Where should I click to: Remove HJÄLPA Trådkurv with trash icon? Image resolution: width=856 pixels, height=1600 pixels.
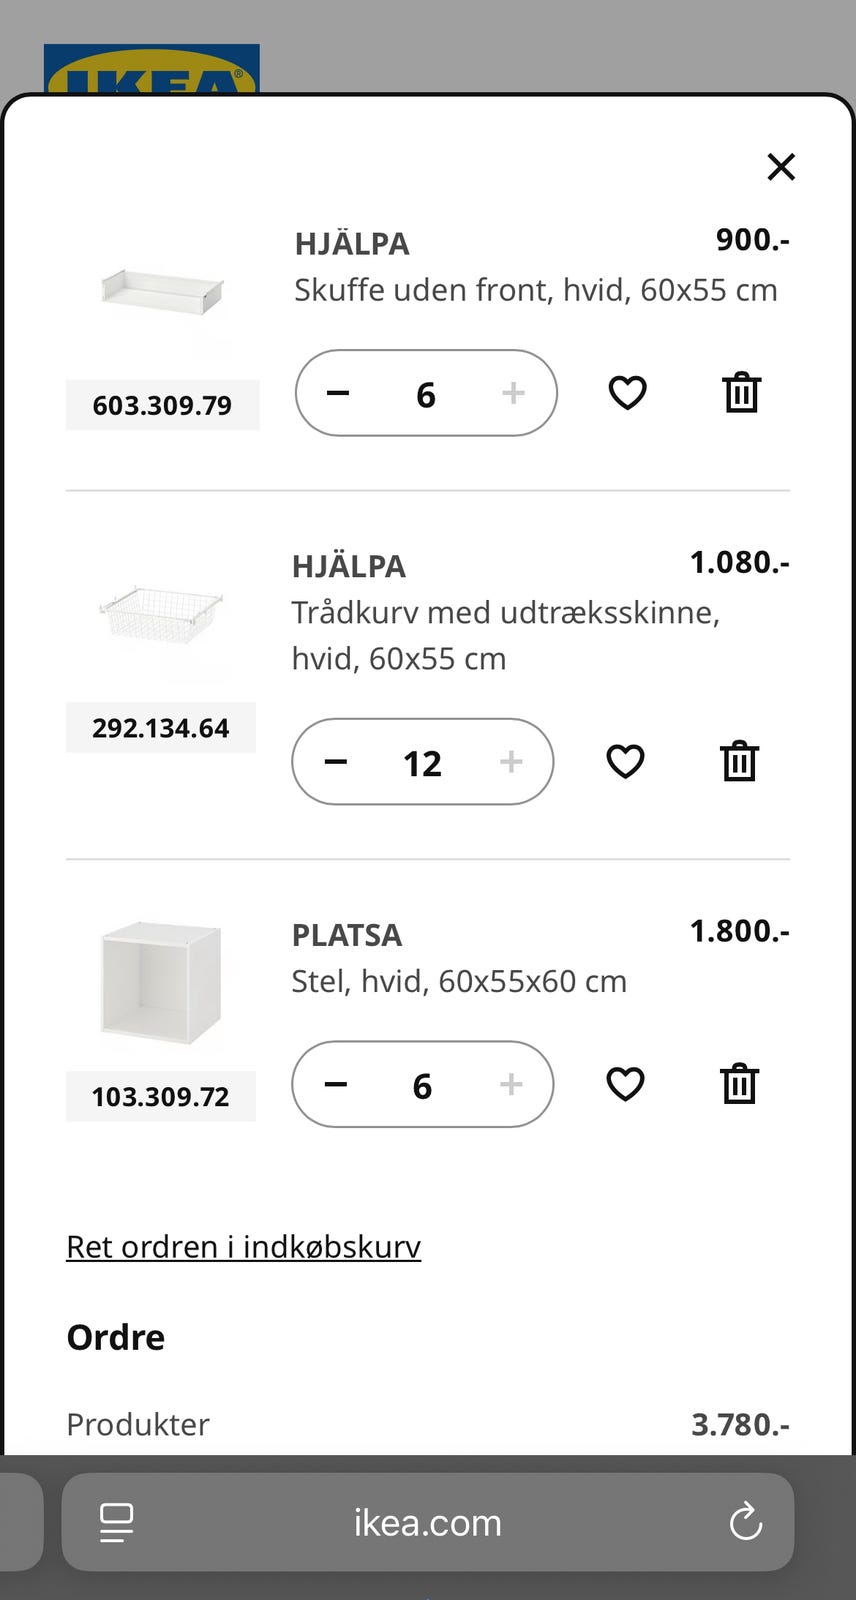pyautogui.click(x=739, y=762)
